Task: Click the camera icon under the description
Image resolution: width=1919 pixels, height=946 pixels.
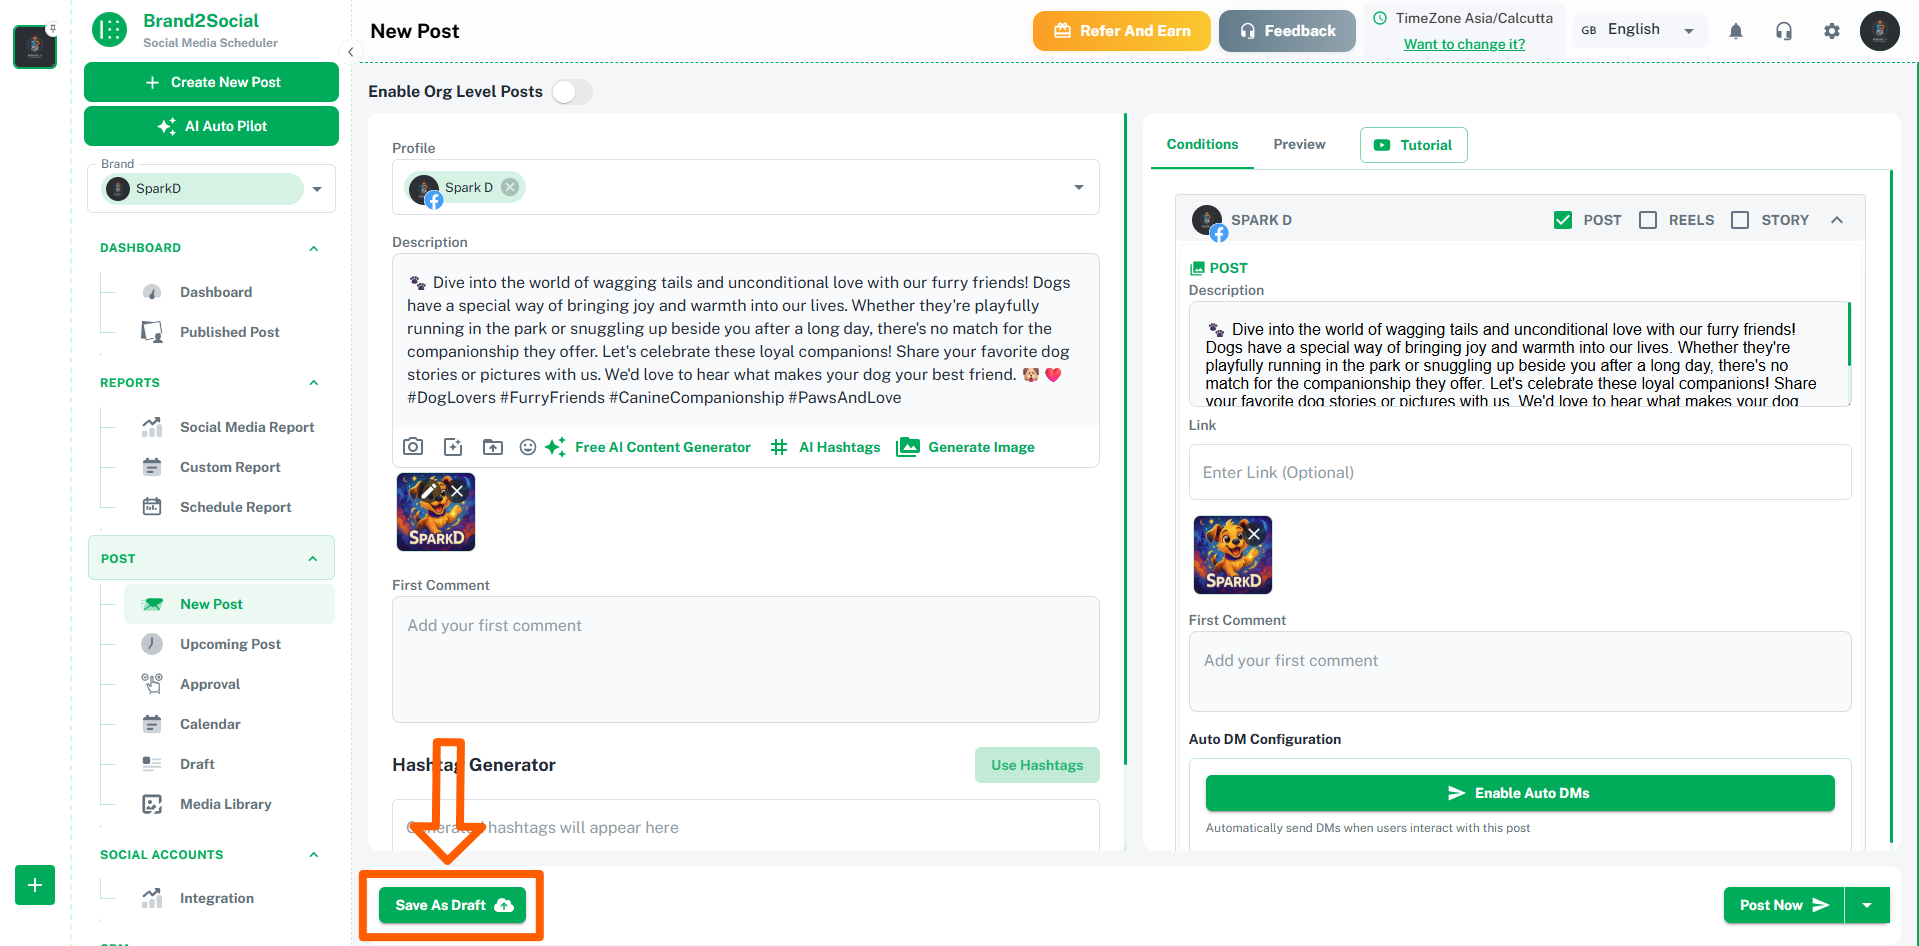Action: 413,447
